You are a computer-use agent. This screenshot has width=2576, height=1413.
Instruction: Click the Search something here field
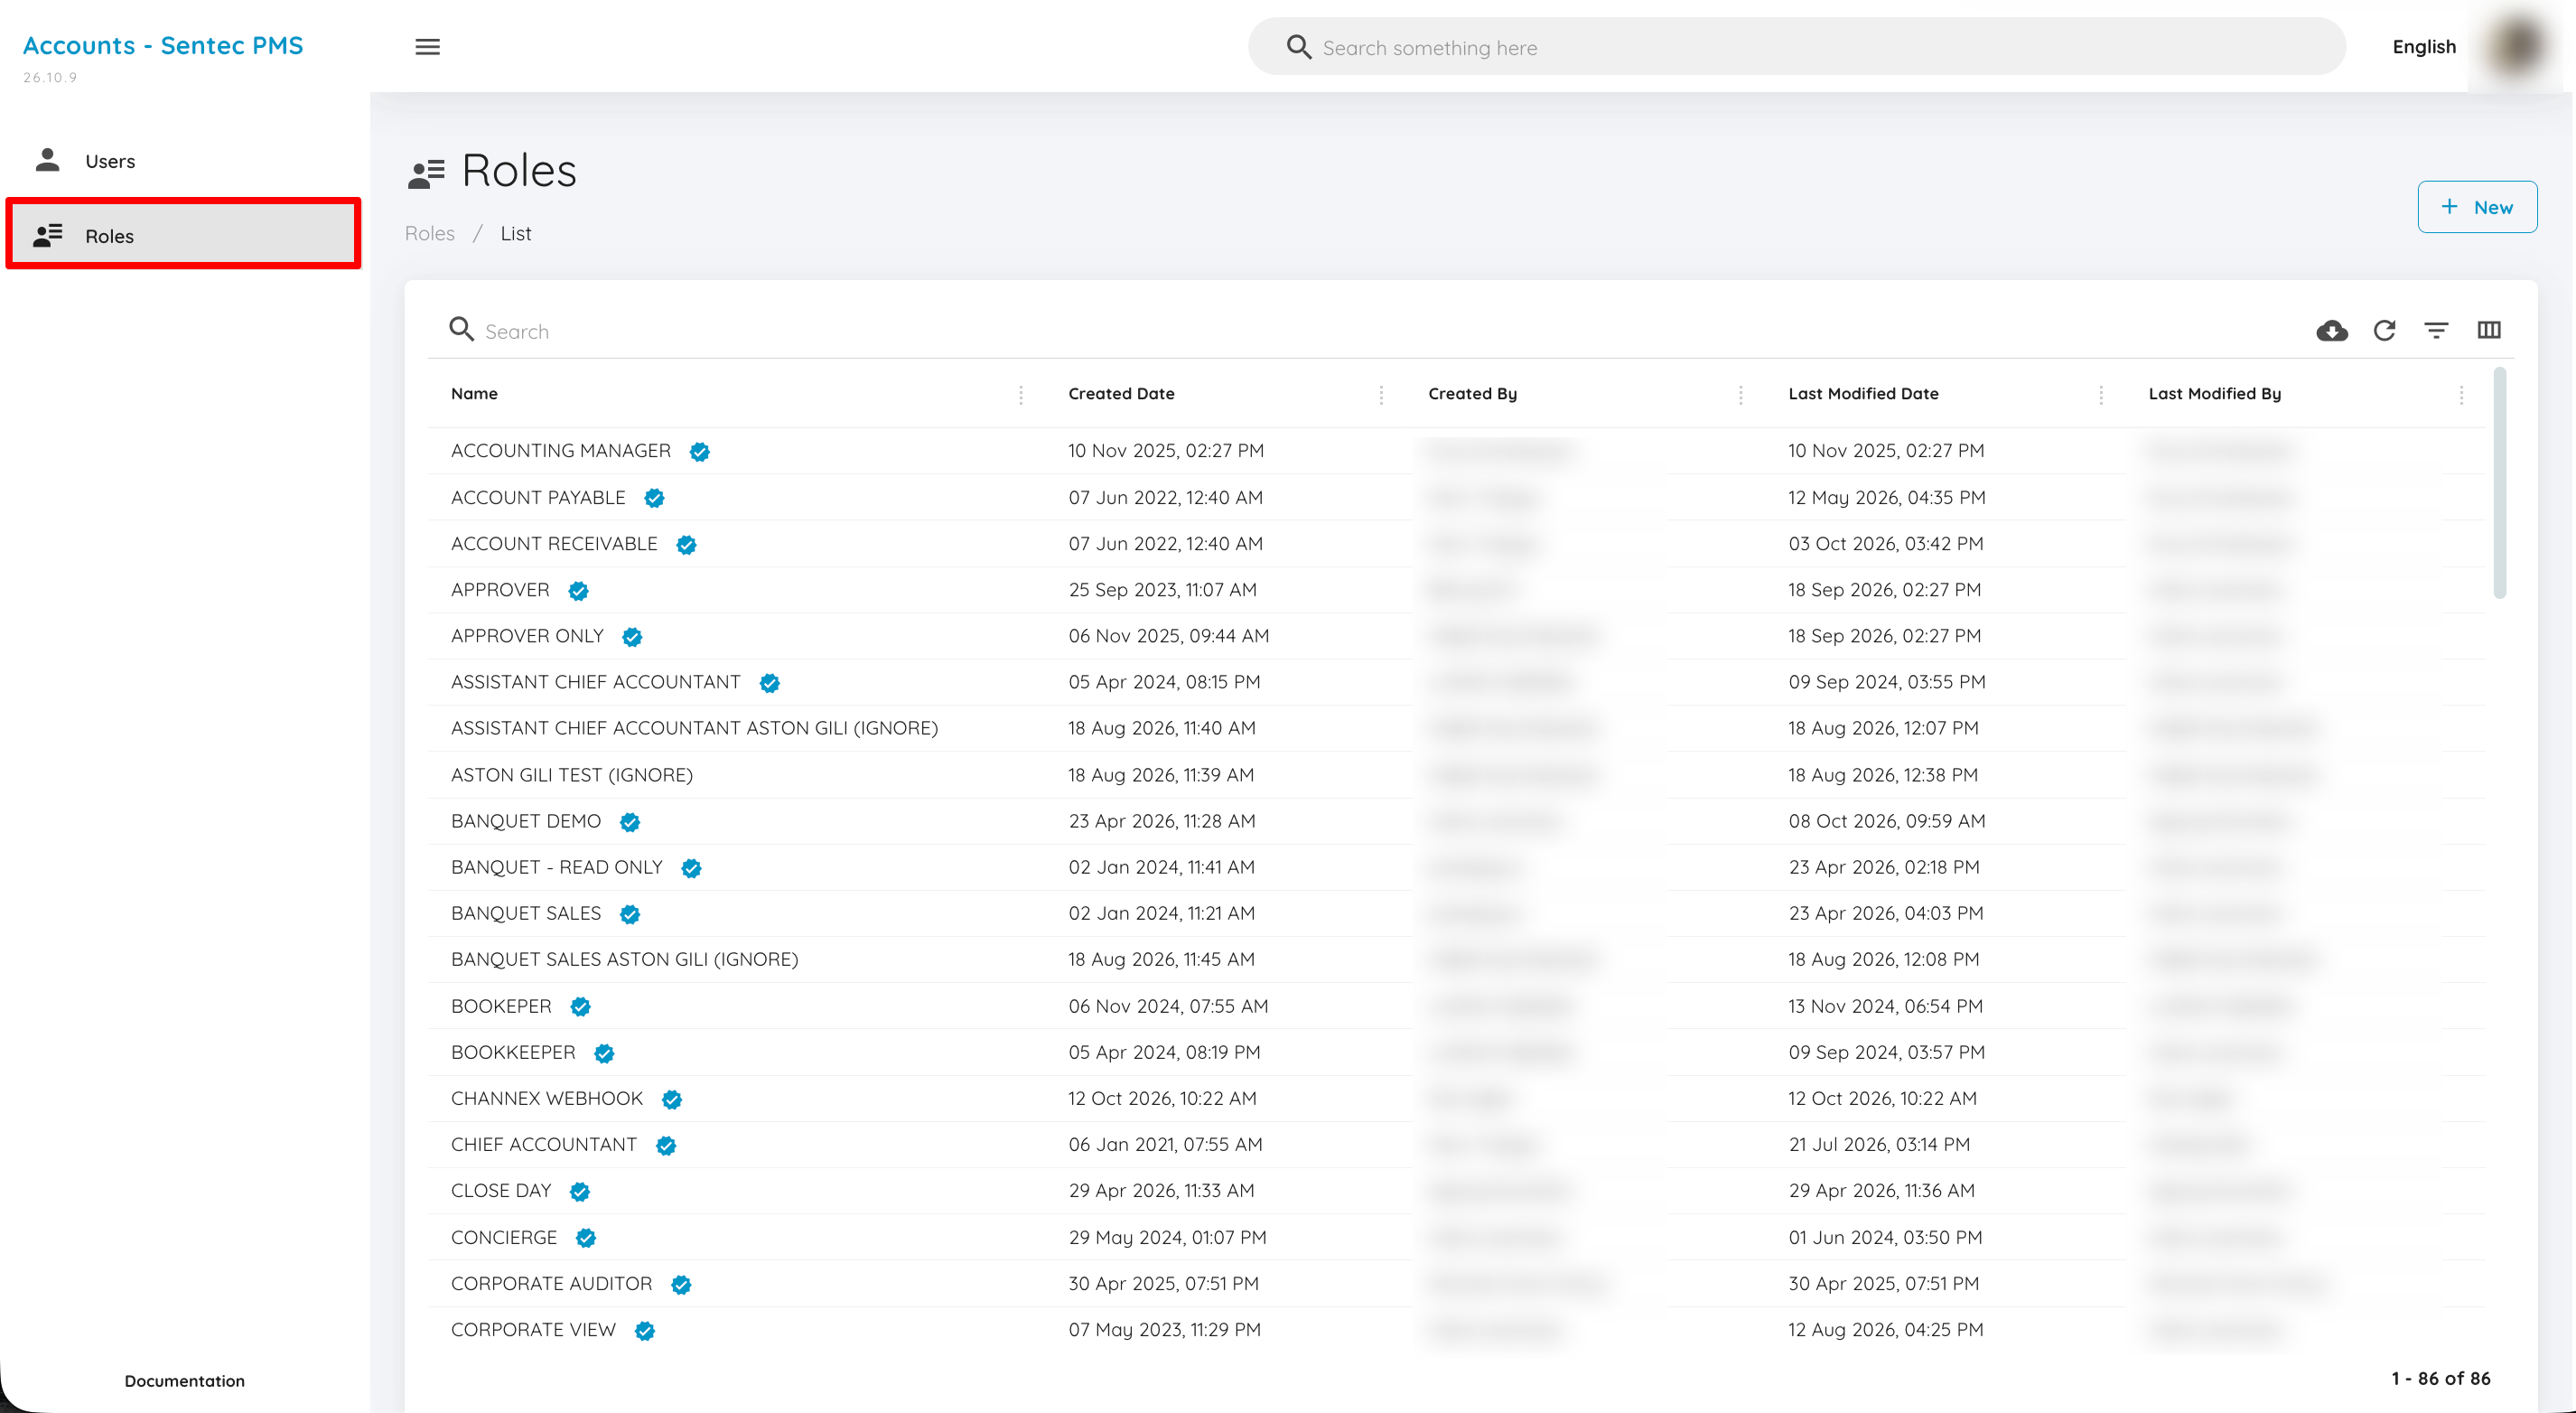click(1797, 46)
